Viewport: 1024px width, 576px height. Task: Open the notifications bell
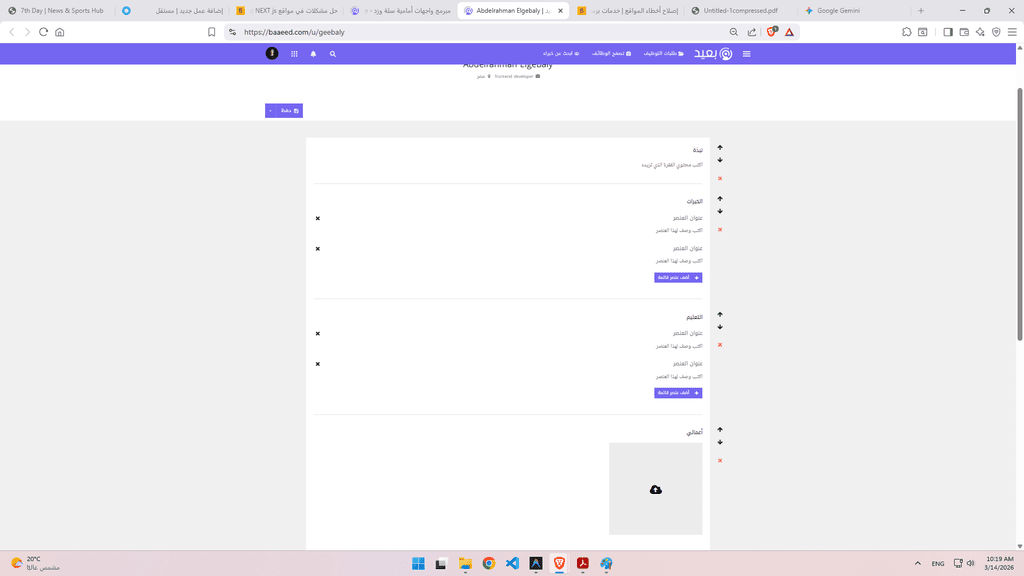point(313,54)
